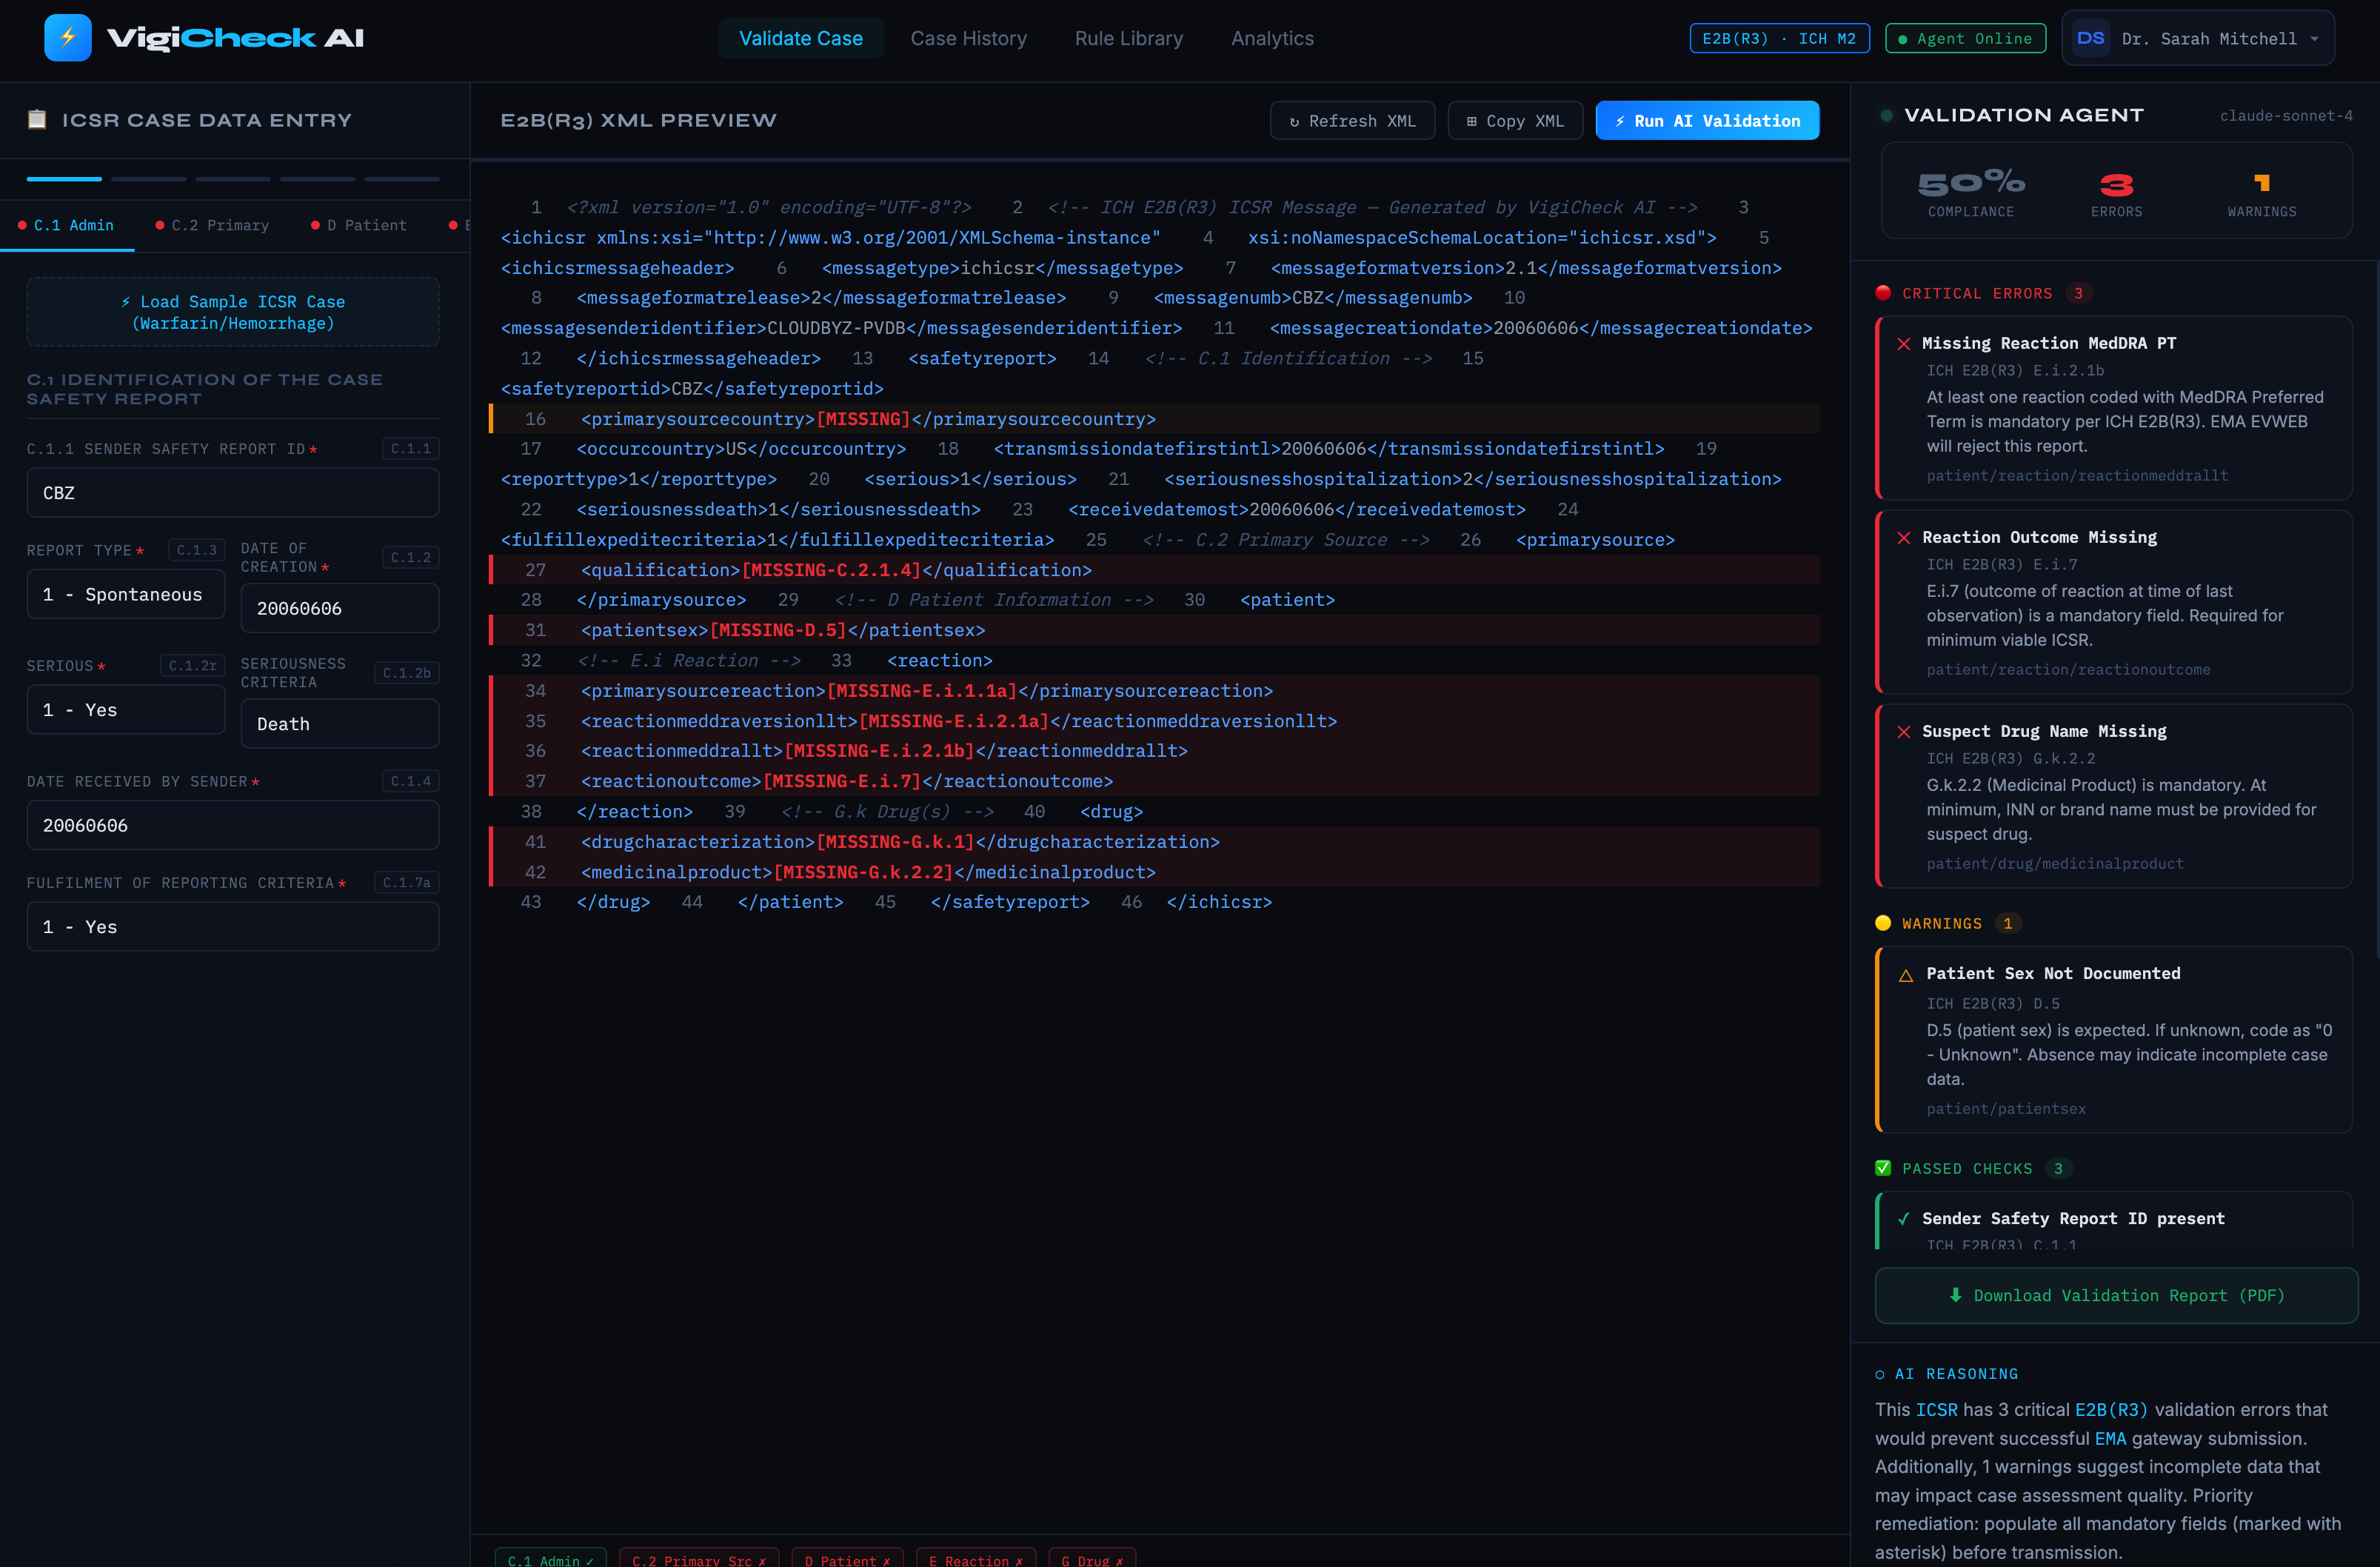Viewport: 2380px width, 1567px height.
Task: Click the red X icon on Suspect Drug Name Missing
Action: 1904,732
